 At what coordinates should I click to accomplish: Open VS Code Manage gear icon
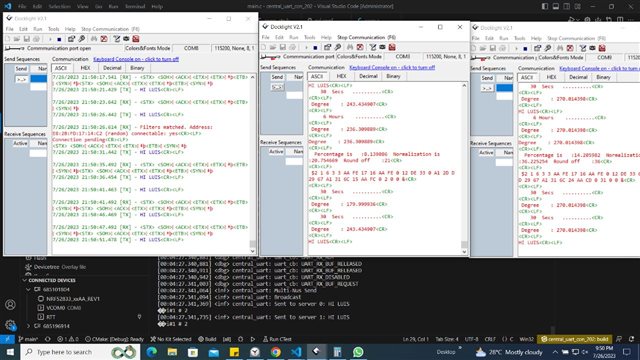tap(10, 325)
